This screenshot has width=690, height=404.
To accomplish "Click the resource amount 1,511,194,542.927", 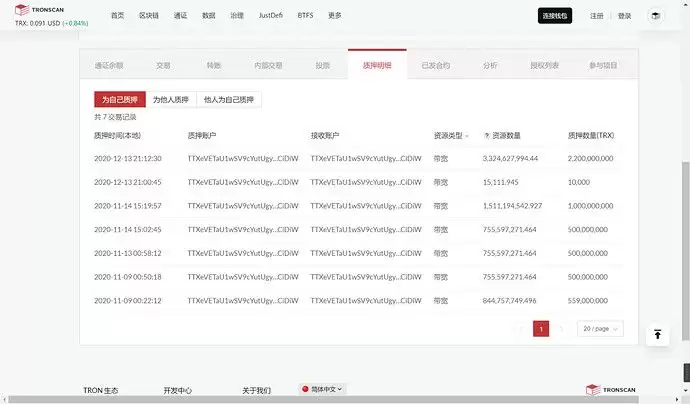I will (512, 206).
